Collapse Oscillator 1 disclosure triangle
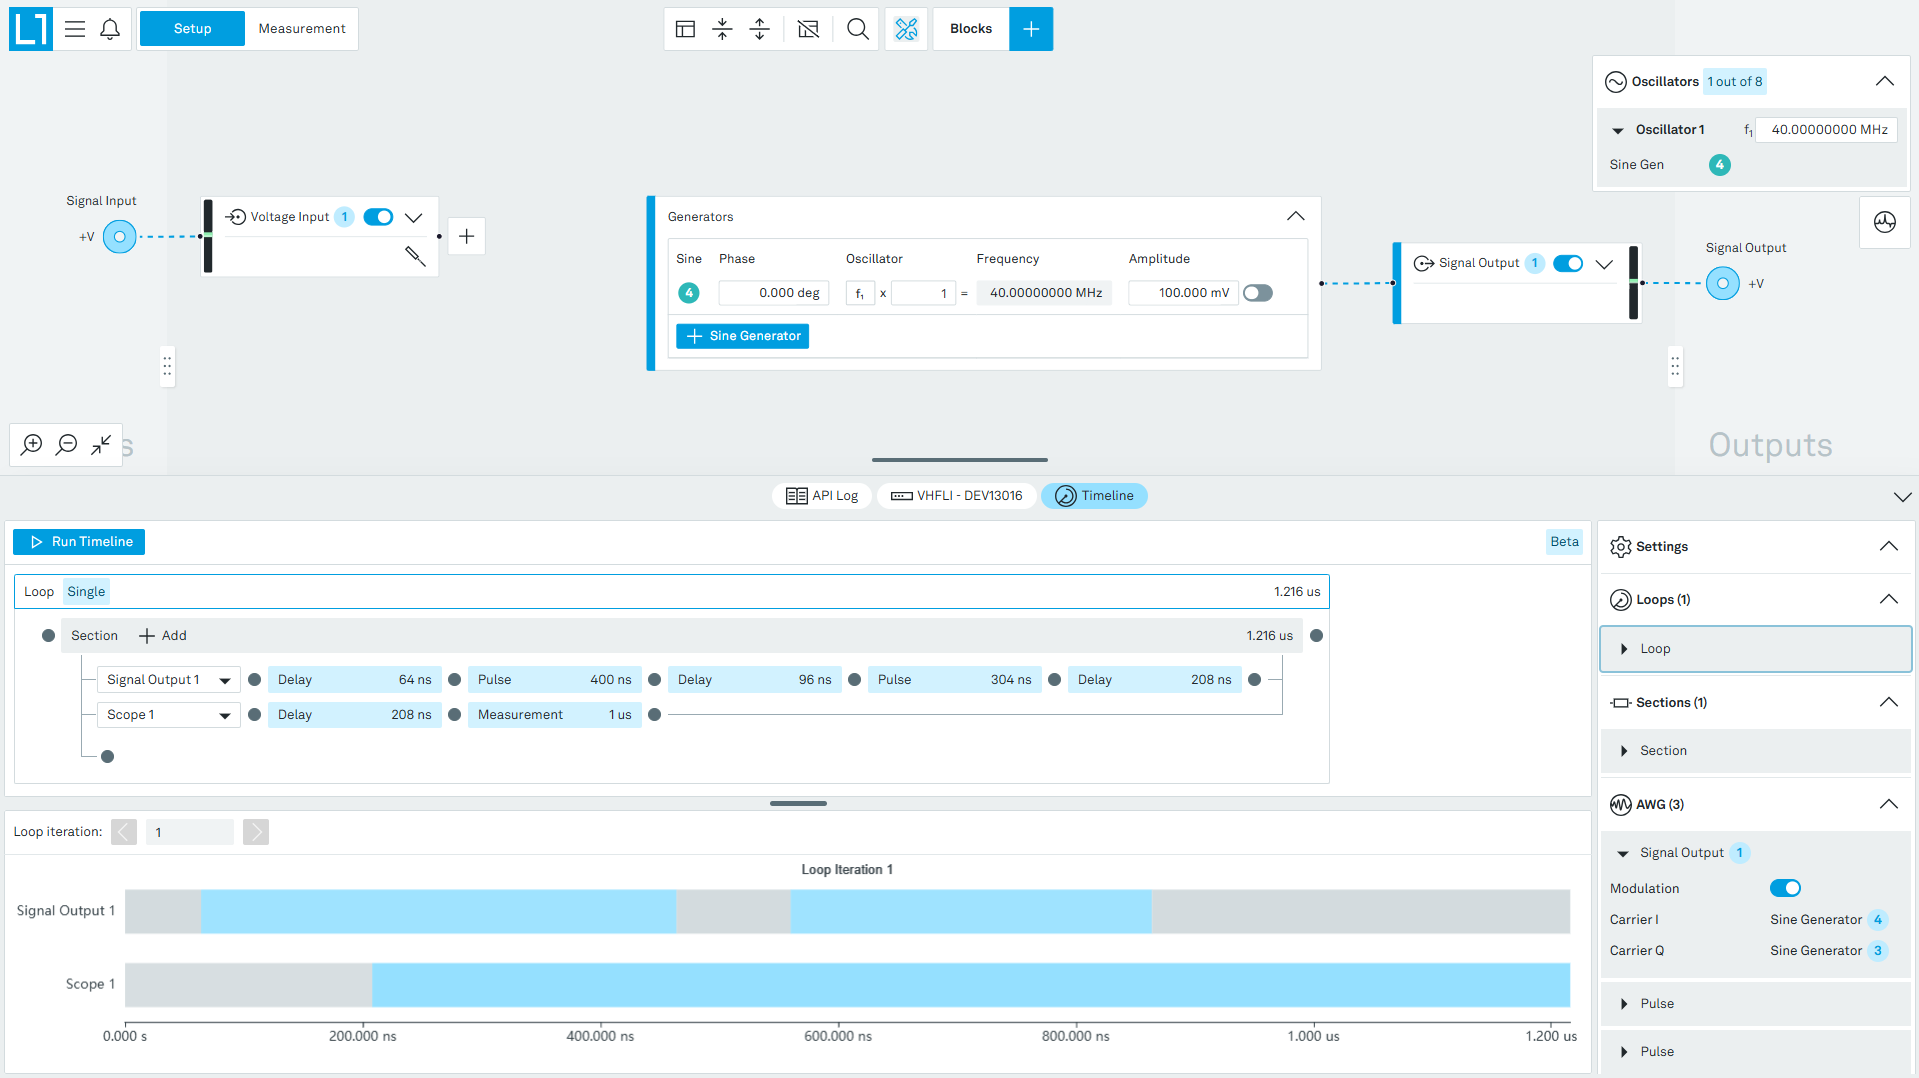 click(x=1617, y=131)
